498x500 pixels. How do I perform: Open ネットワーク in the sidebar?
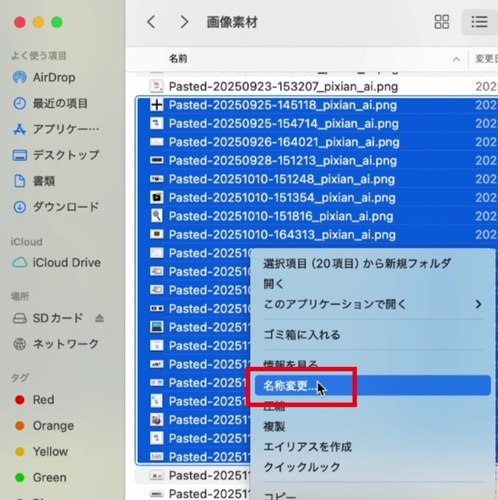click(x=56, y=344)
